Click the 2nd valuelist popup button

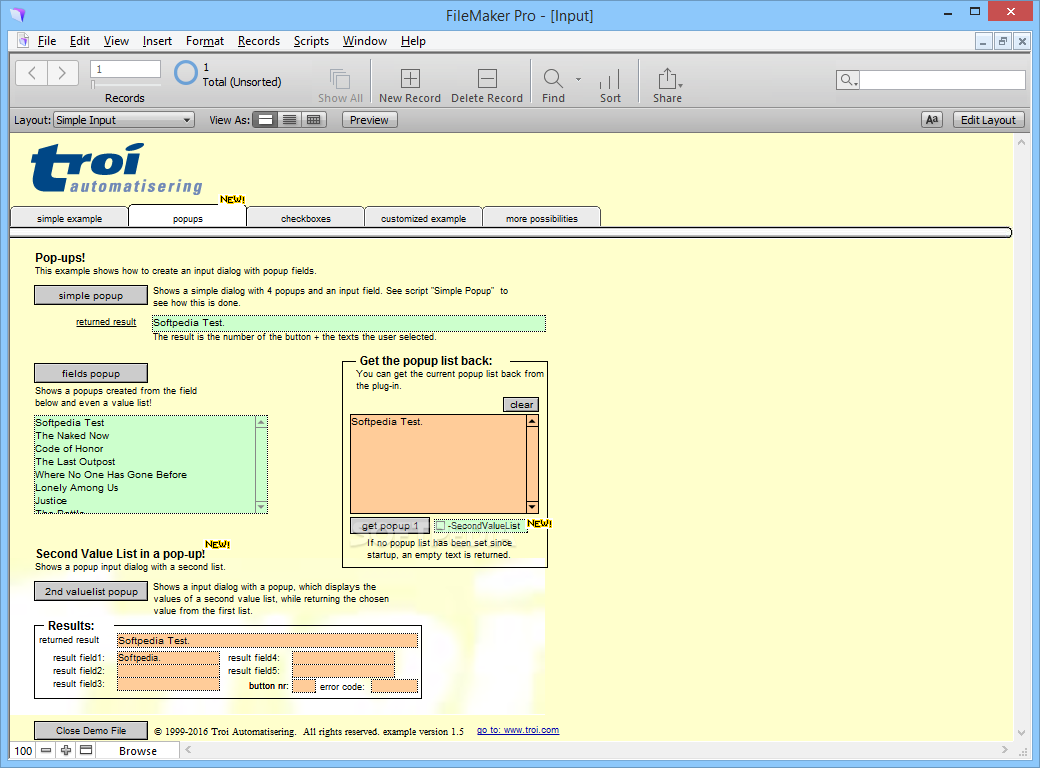coord(91,591)
